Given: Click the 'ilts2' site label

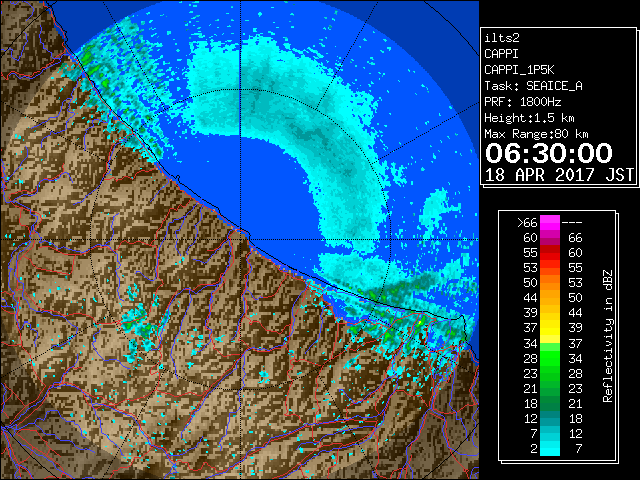Looking at the screenshot, I should pos(502,38).
